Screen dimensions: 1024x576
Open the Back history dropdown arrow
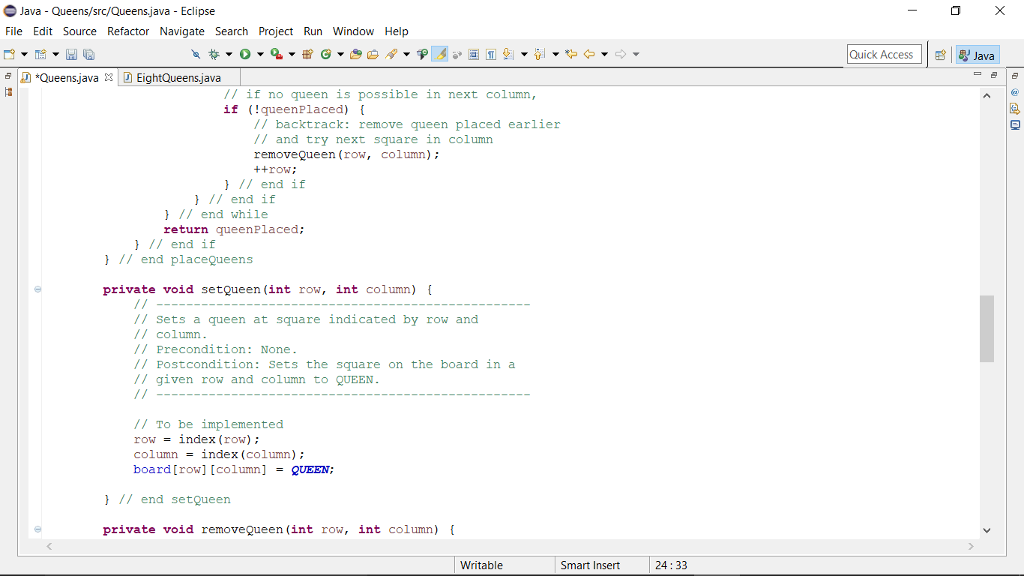(x=605, y=54)
